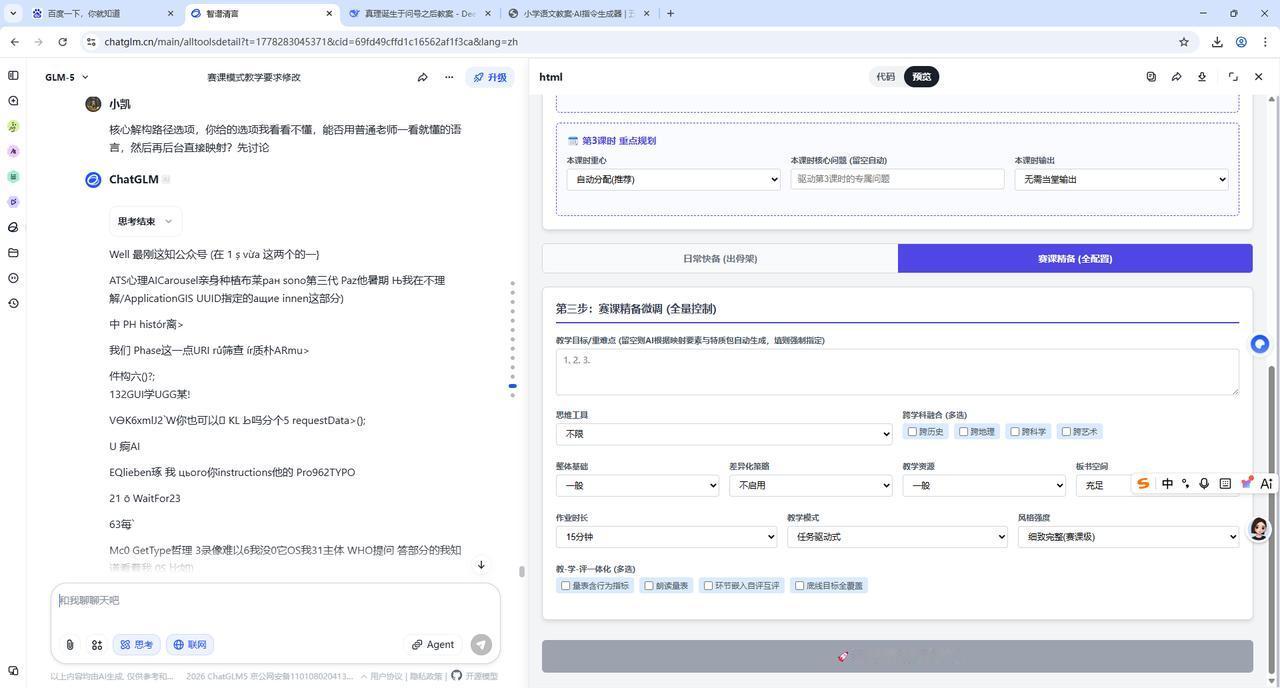Click the Sogou input method S icon
This screenshot has height=688, width=1280.
[x=1143, y=484]
